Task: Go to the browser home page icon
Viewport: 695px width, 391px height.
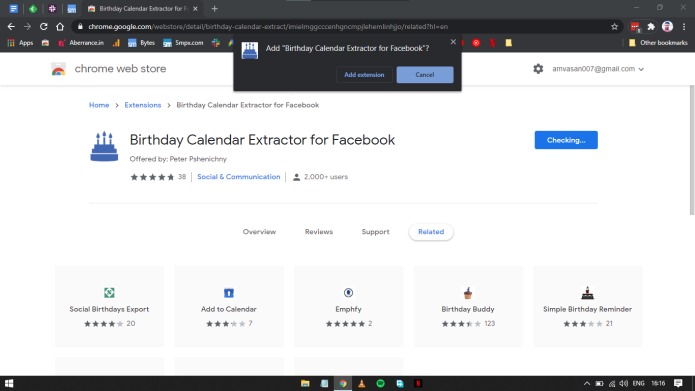Action: coord(60,27)
